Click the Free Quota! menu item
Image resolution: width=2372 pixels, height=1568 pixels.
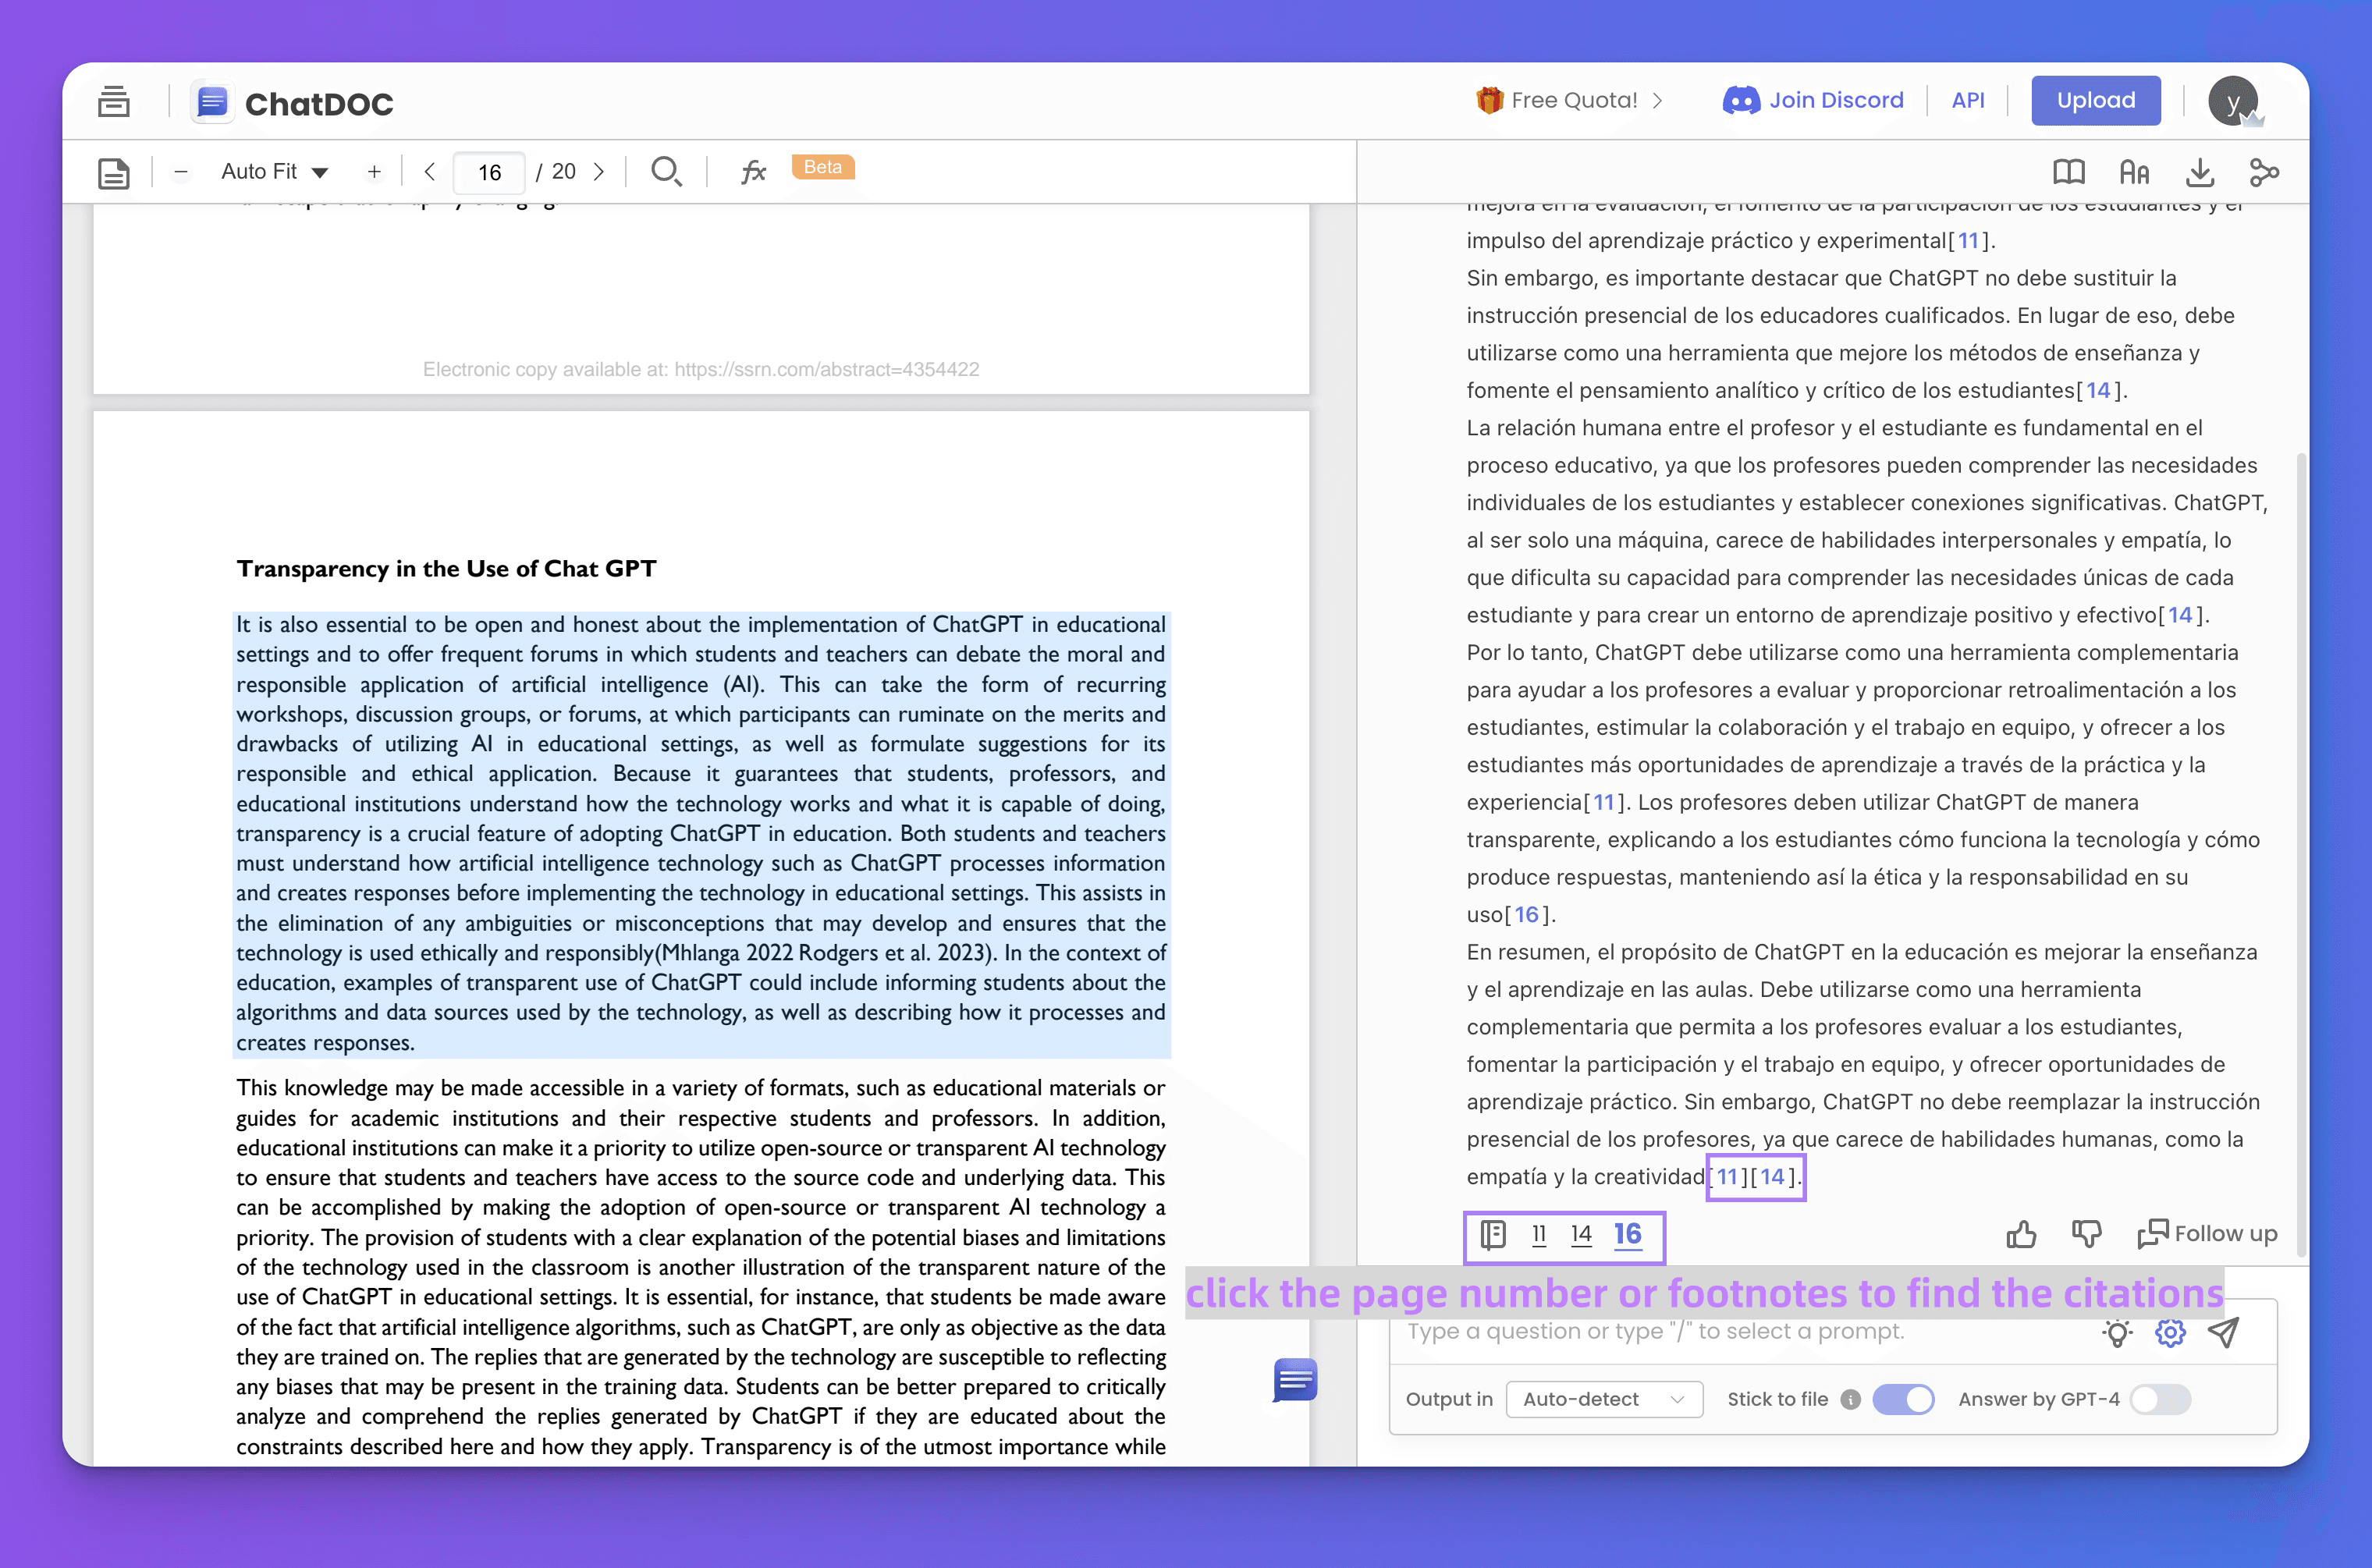pos(1572,100)
